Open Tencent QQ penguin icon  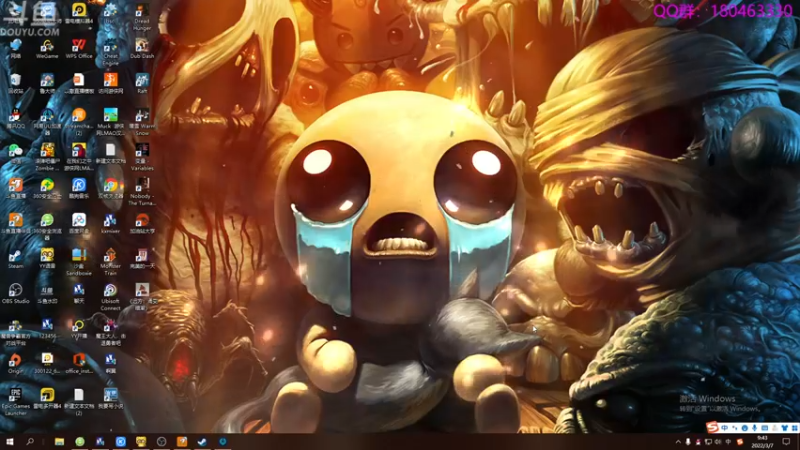[15, 119]
